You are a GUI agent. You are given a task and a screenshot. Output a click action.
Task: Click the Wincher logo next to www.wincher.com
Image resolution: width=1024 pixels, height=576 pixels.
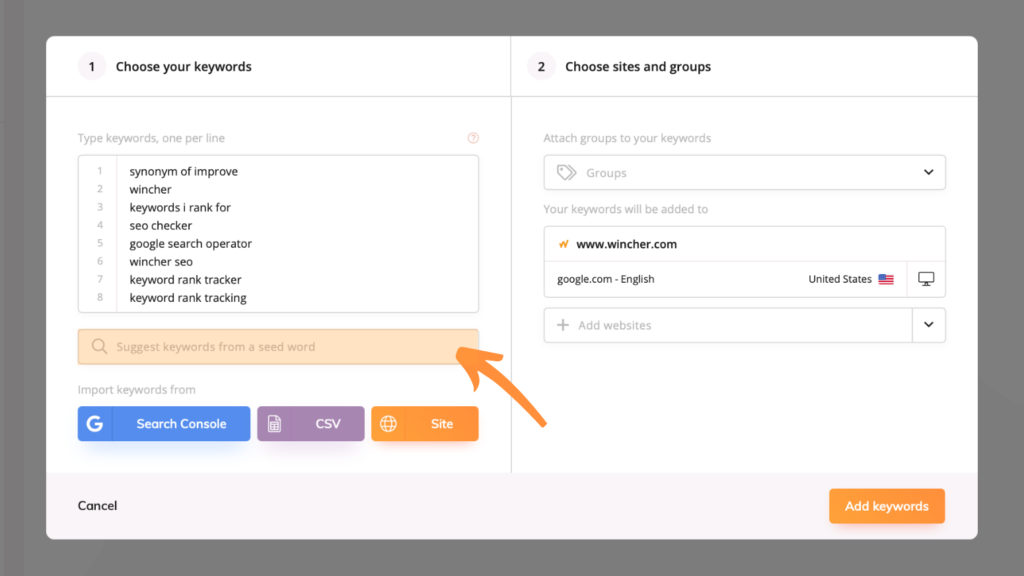click(564, 244)
